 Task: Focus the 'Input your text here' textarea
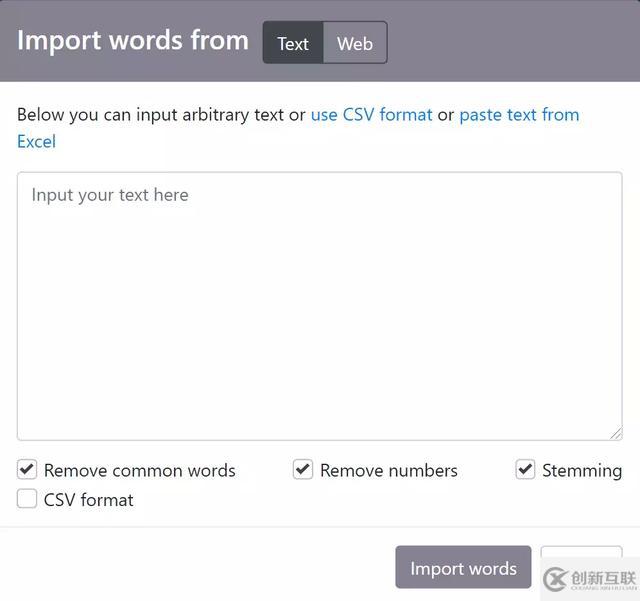point(320,306)
